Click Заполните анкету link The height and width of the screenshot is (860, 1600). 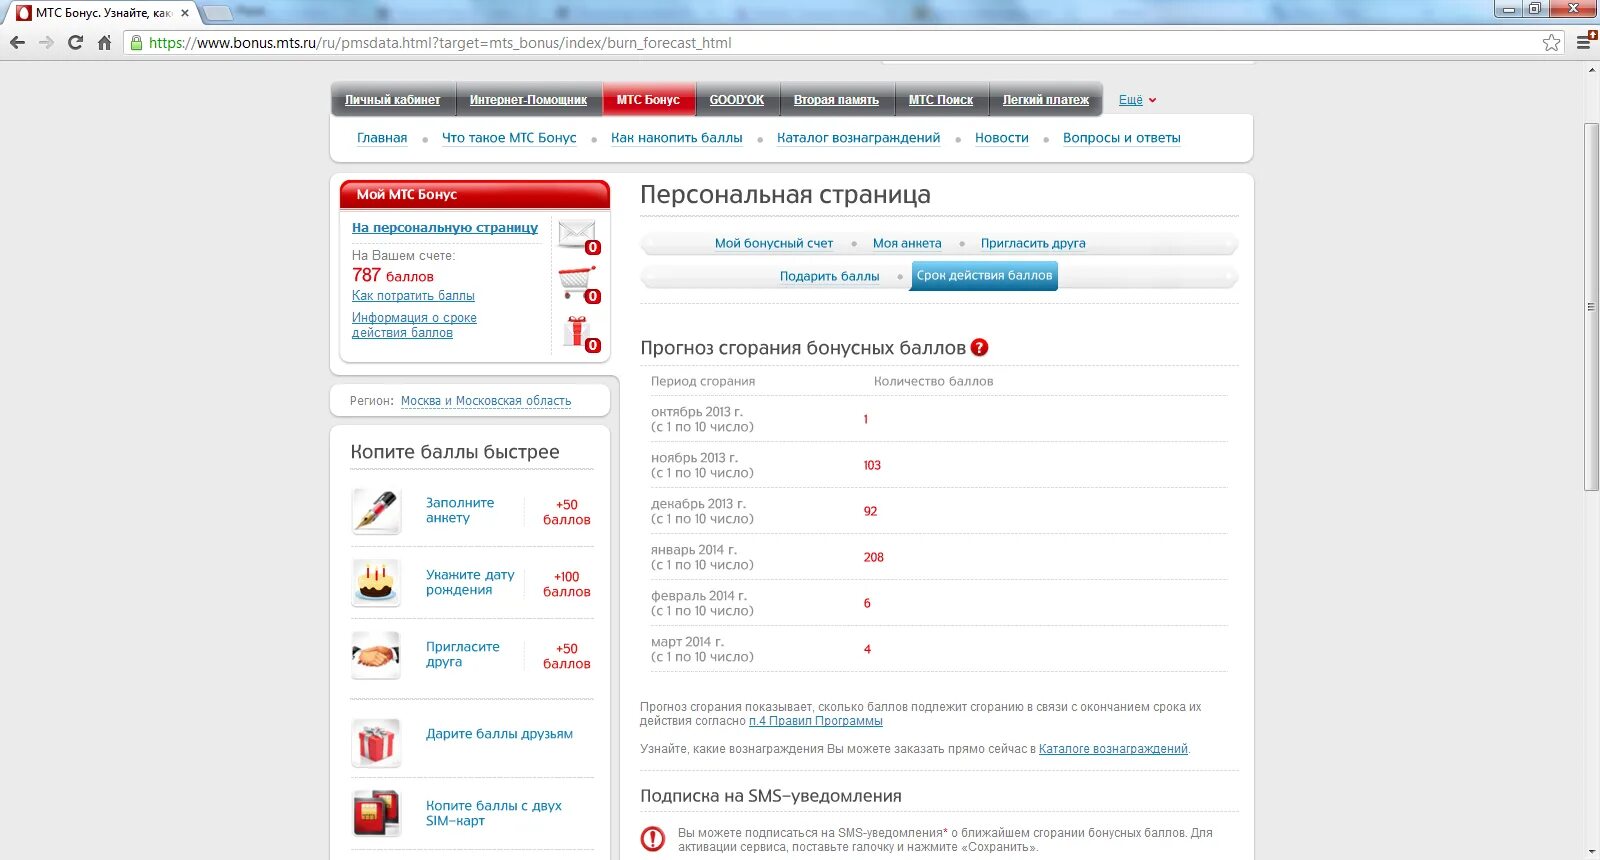(460, 510)
